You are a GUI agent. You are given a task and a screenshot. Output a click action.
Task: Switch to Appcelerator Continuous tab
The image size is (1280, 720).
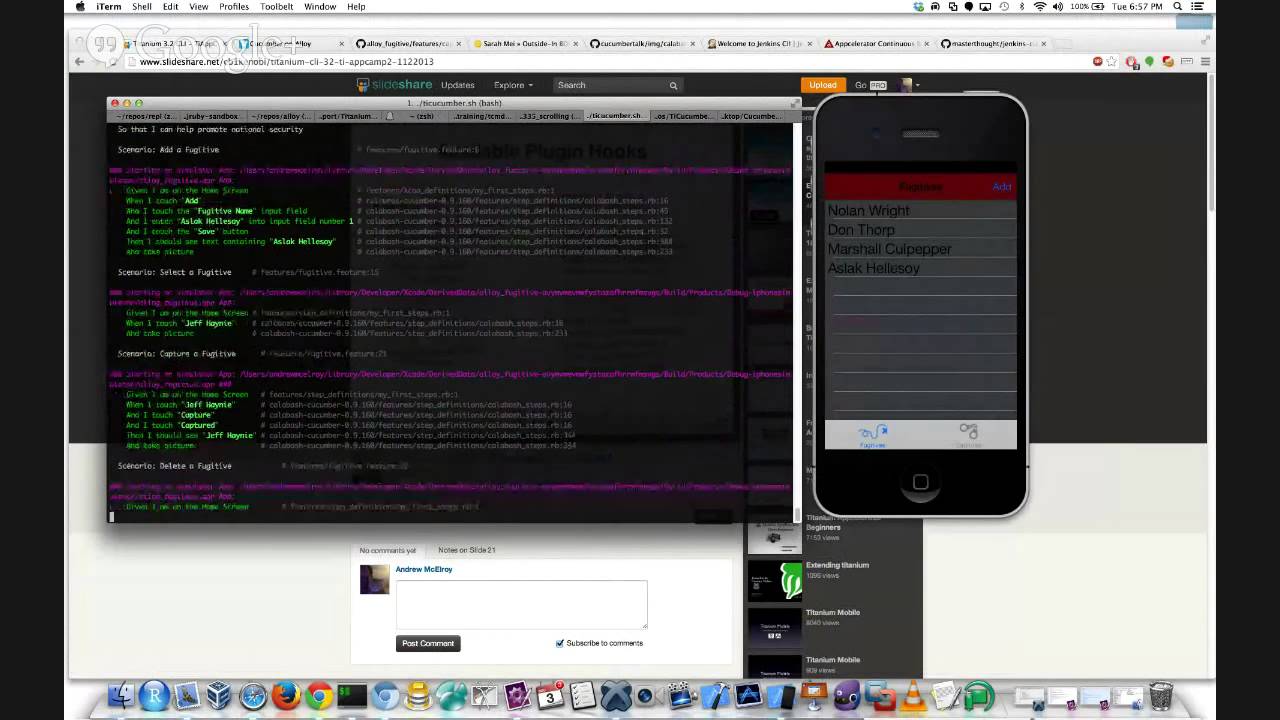coord(876,44)
